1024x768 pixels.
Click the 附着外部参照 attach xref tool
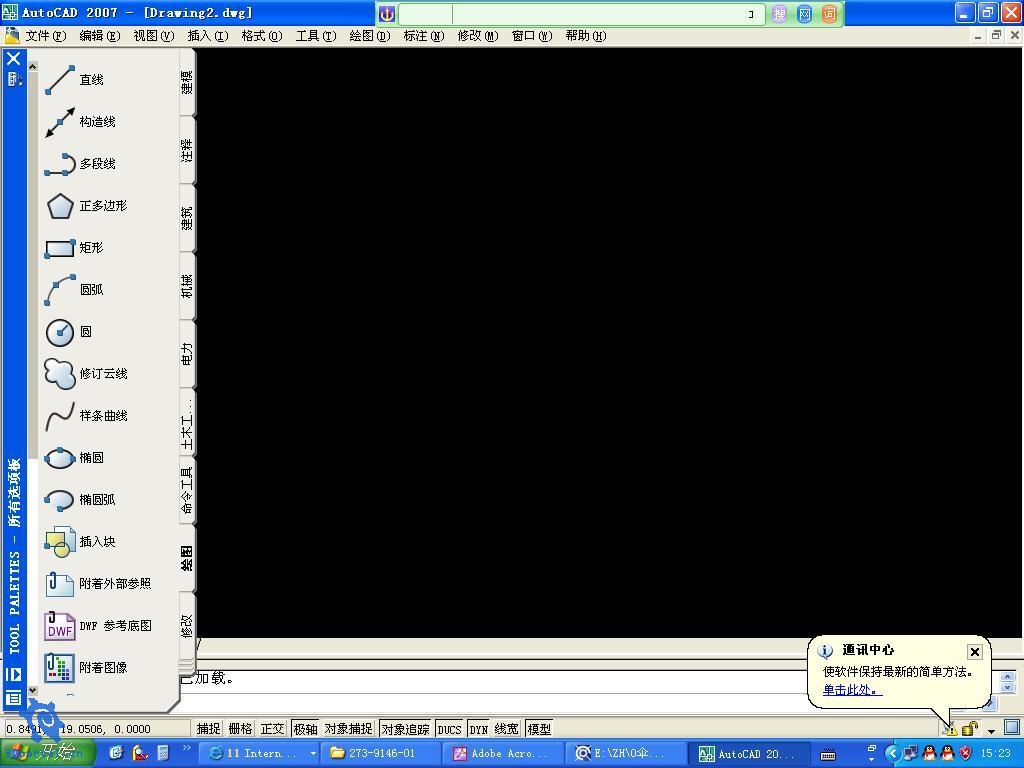[98, 584]
